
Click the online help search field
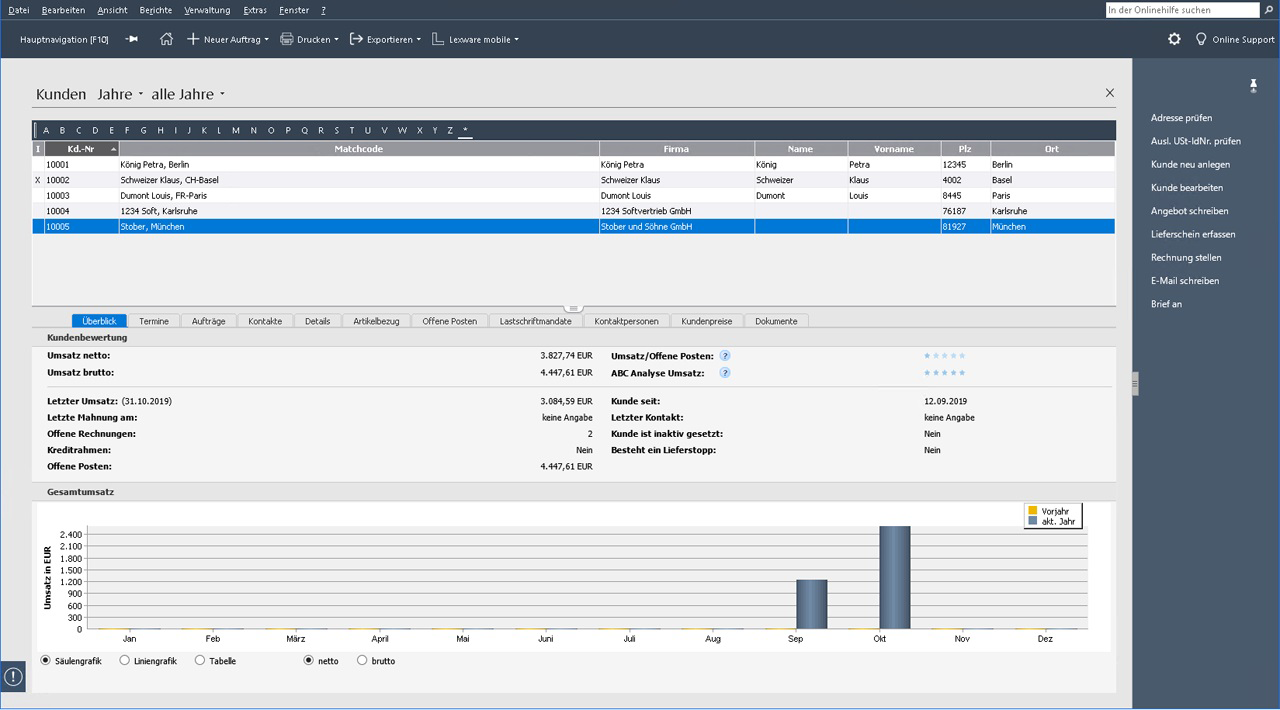tap(1182, 10)
